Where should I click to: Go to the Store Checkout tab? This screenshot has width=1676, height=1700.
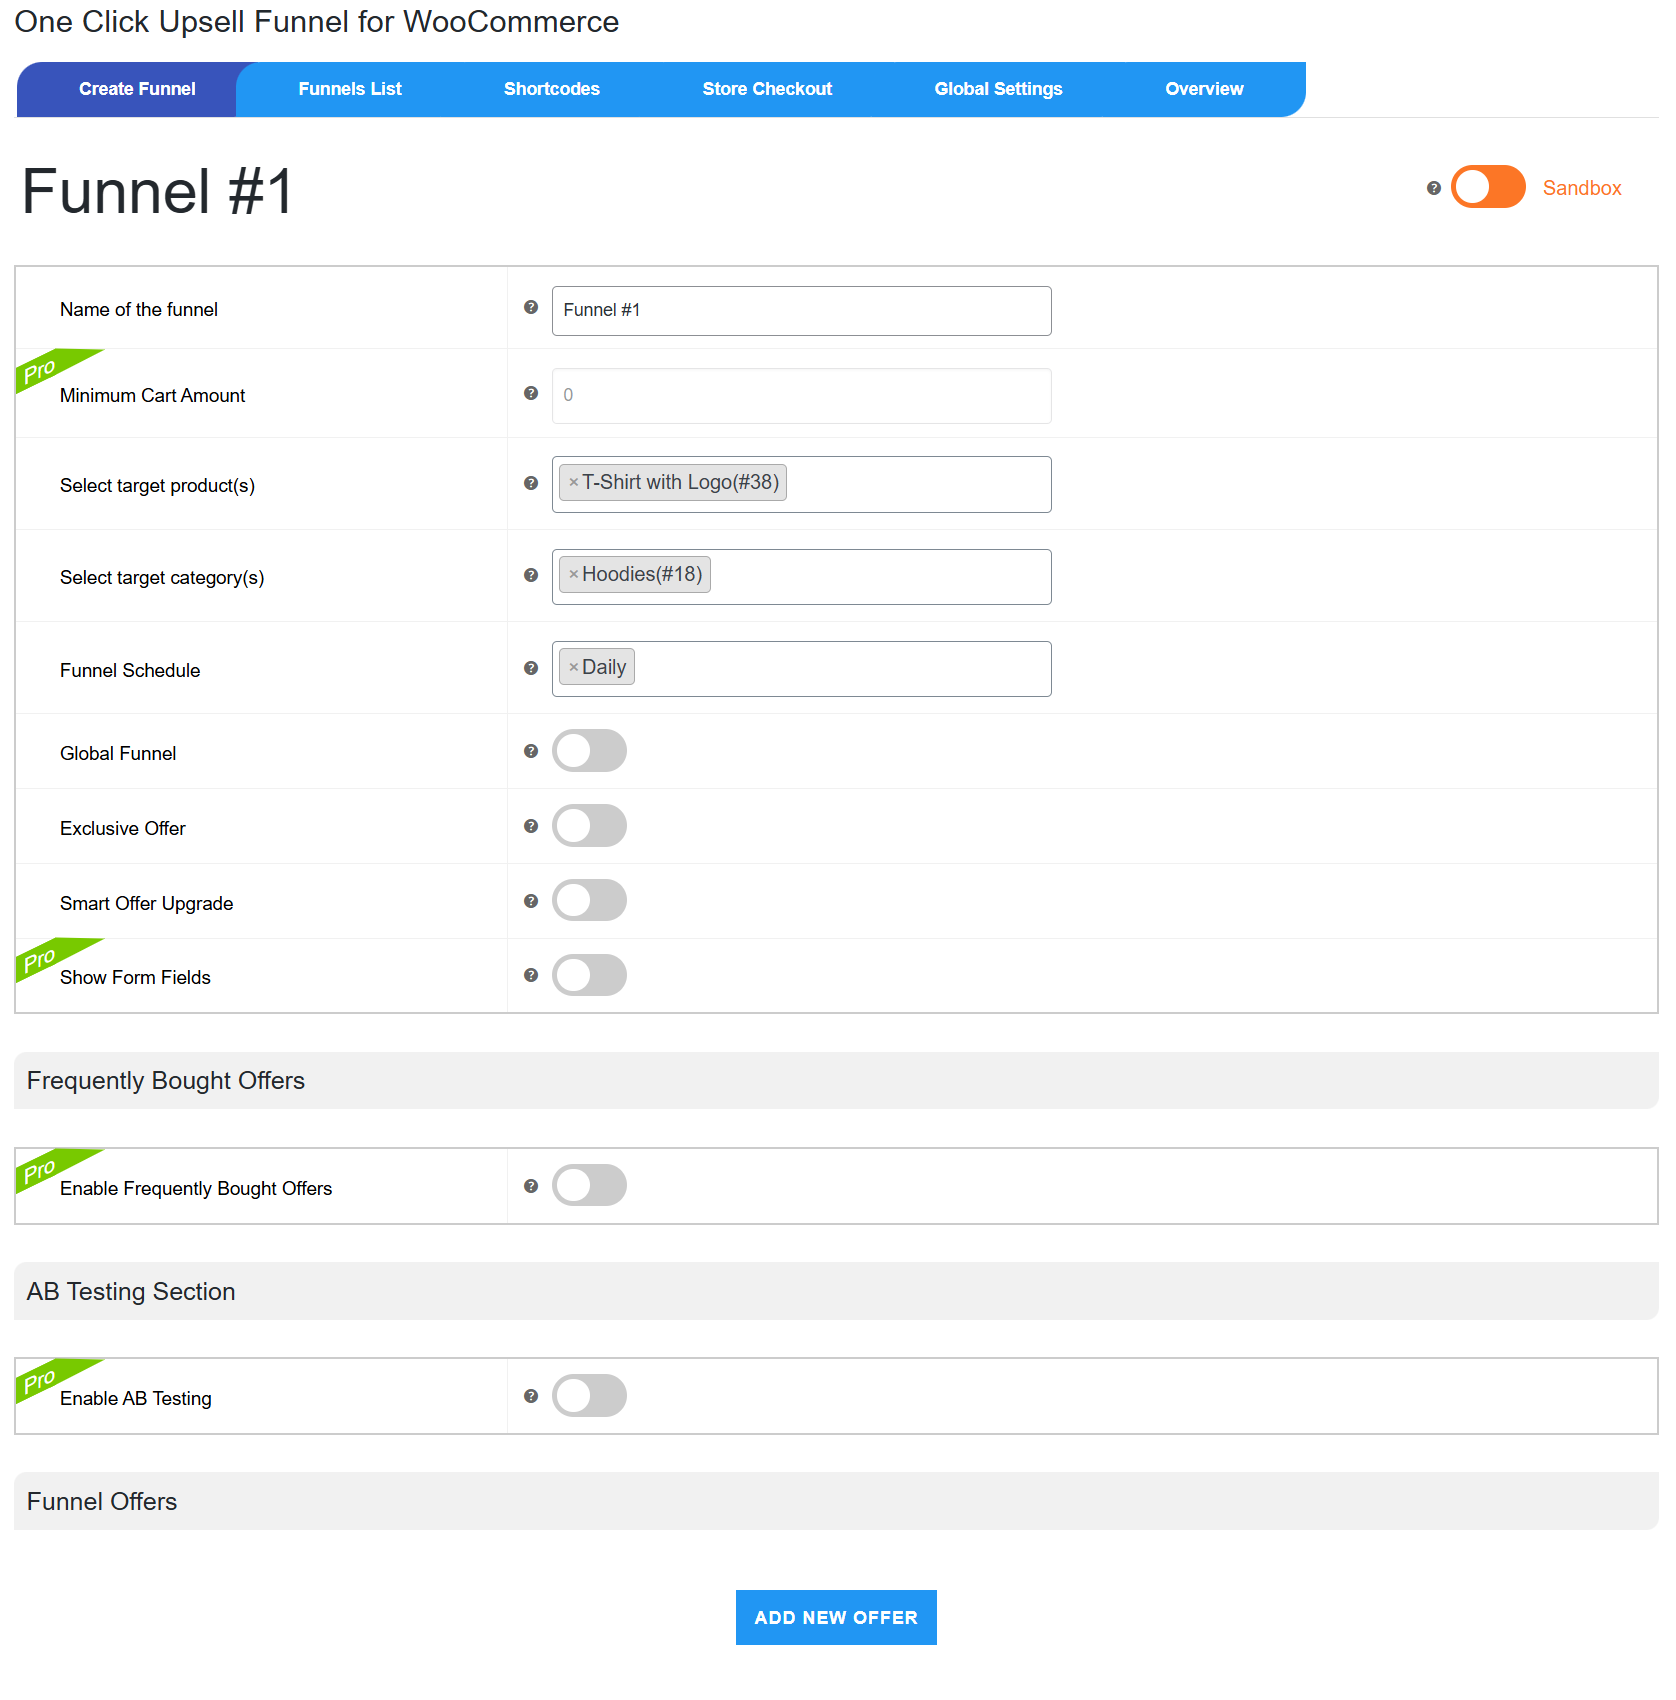(767, 89)
